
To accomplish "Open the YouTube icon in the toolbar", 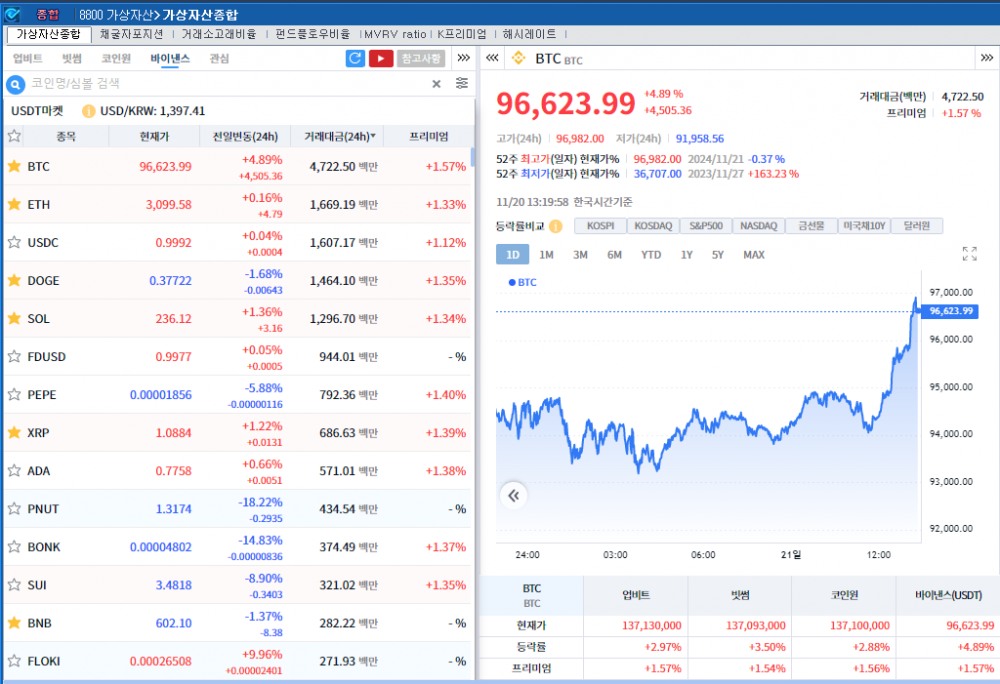I will [x=381, y=58].
